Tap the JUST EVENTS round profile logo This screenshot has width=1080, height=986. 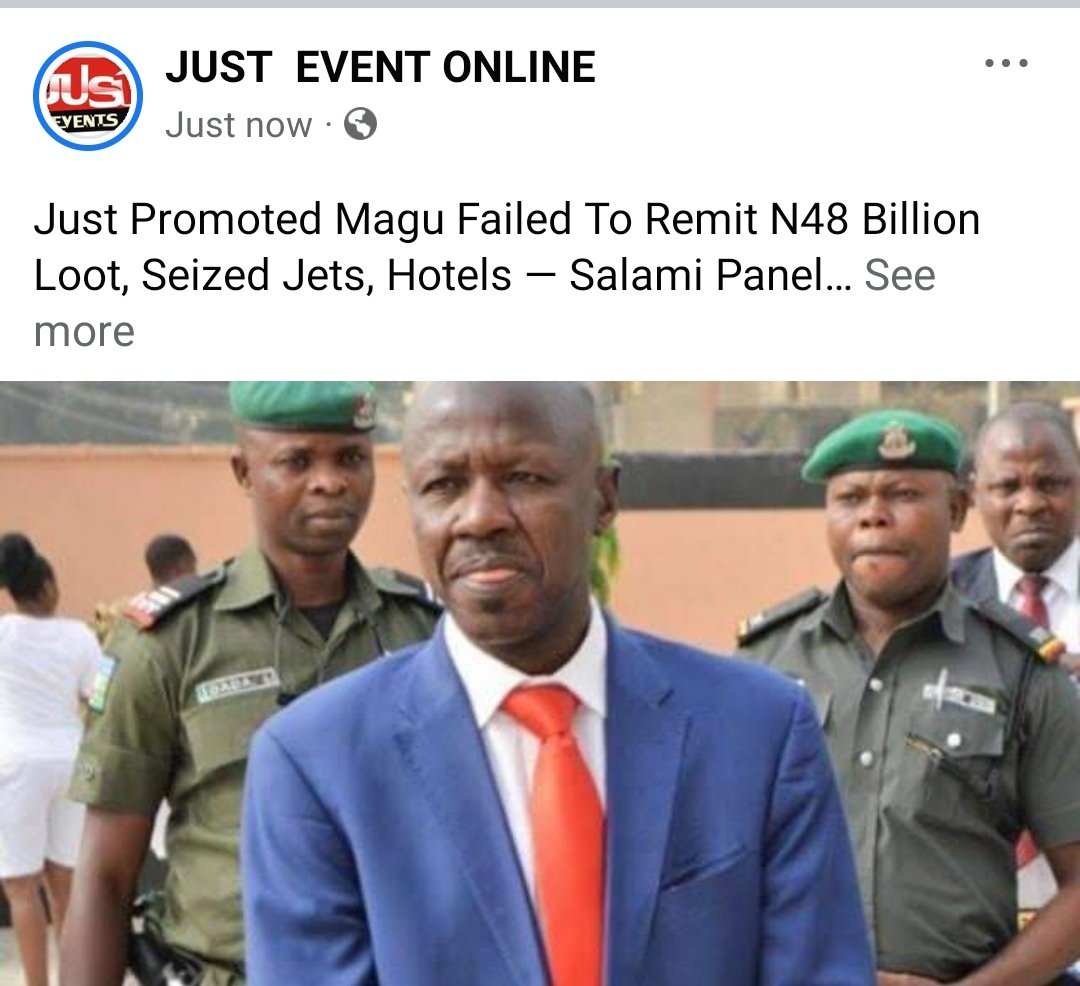coord(88,96)
